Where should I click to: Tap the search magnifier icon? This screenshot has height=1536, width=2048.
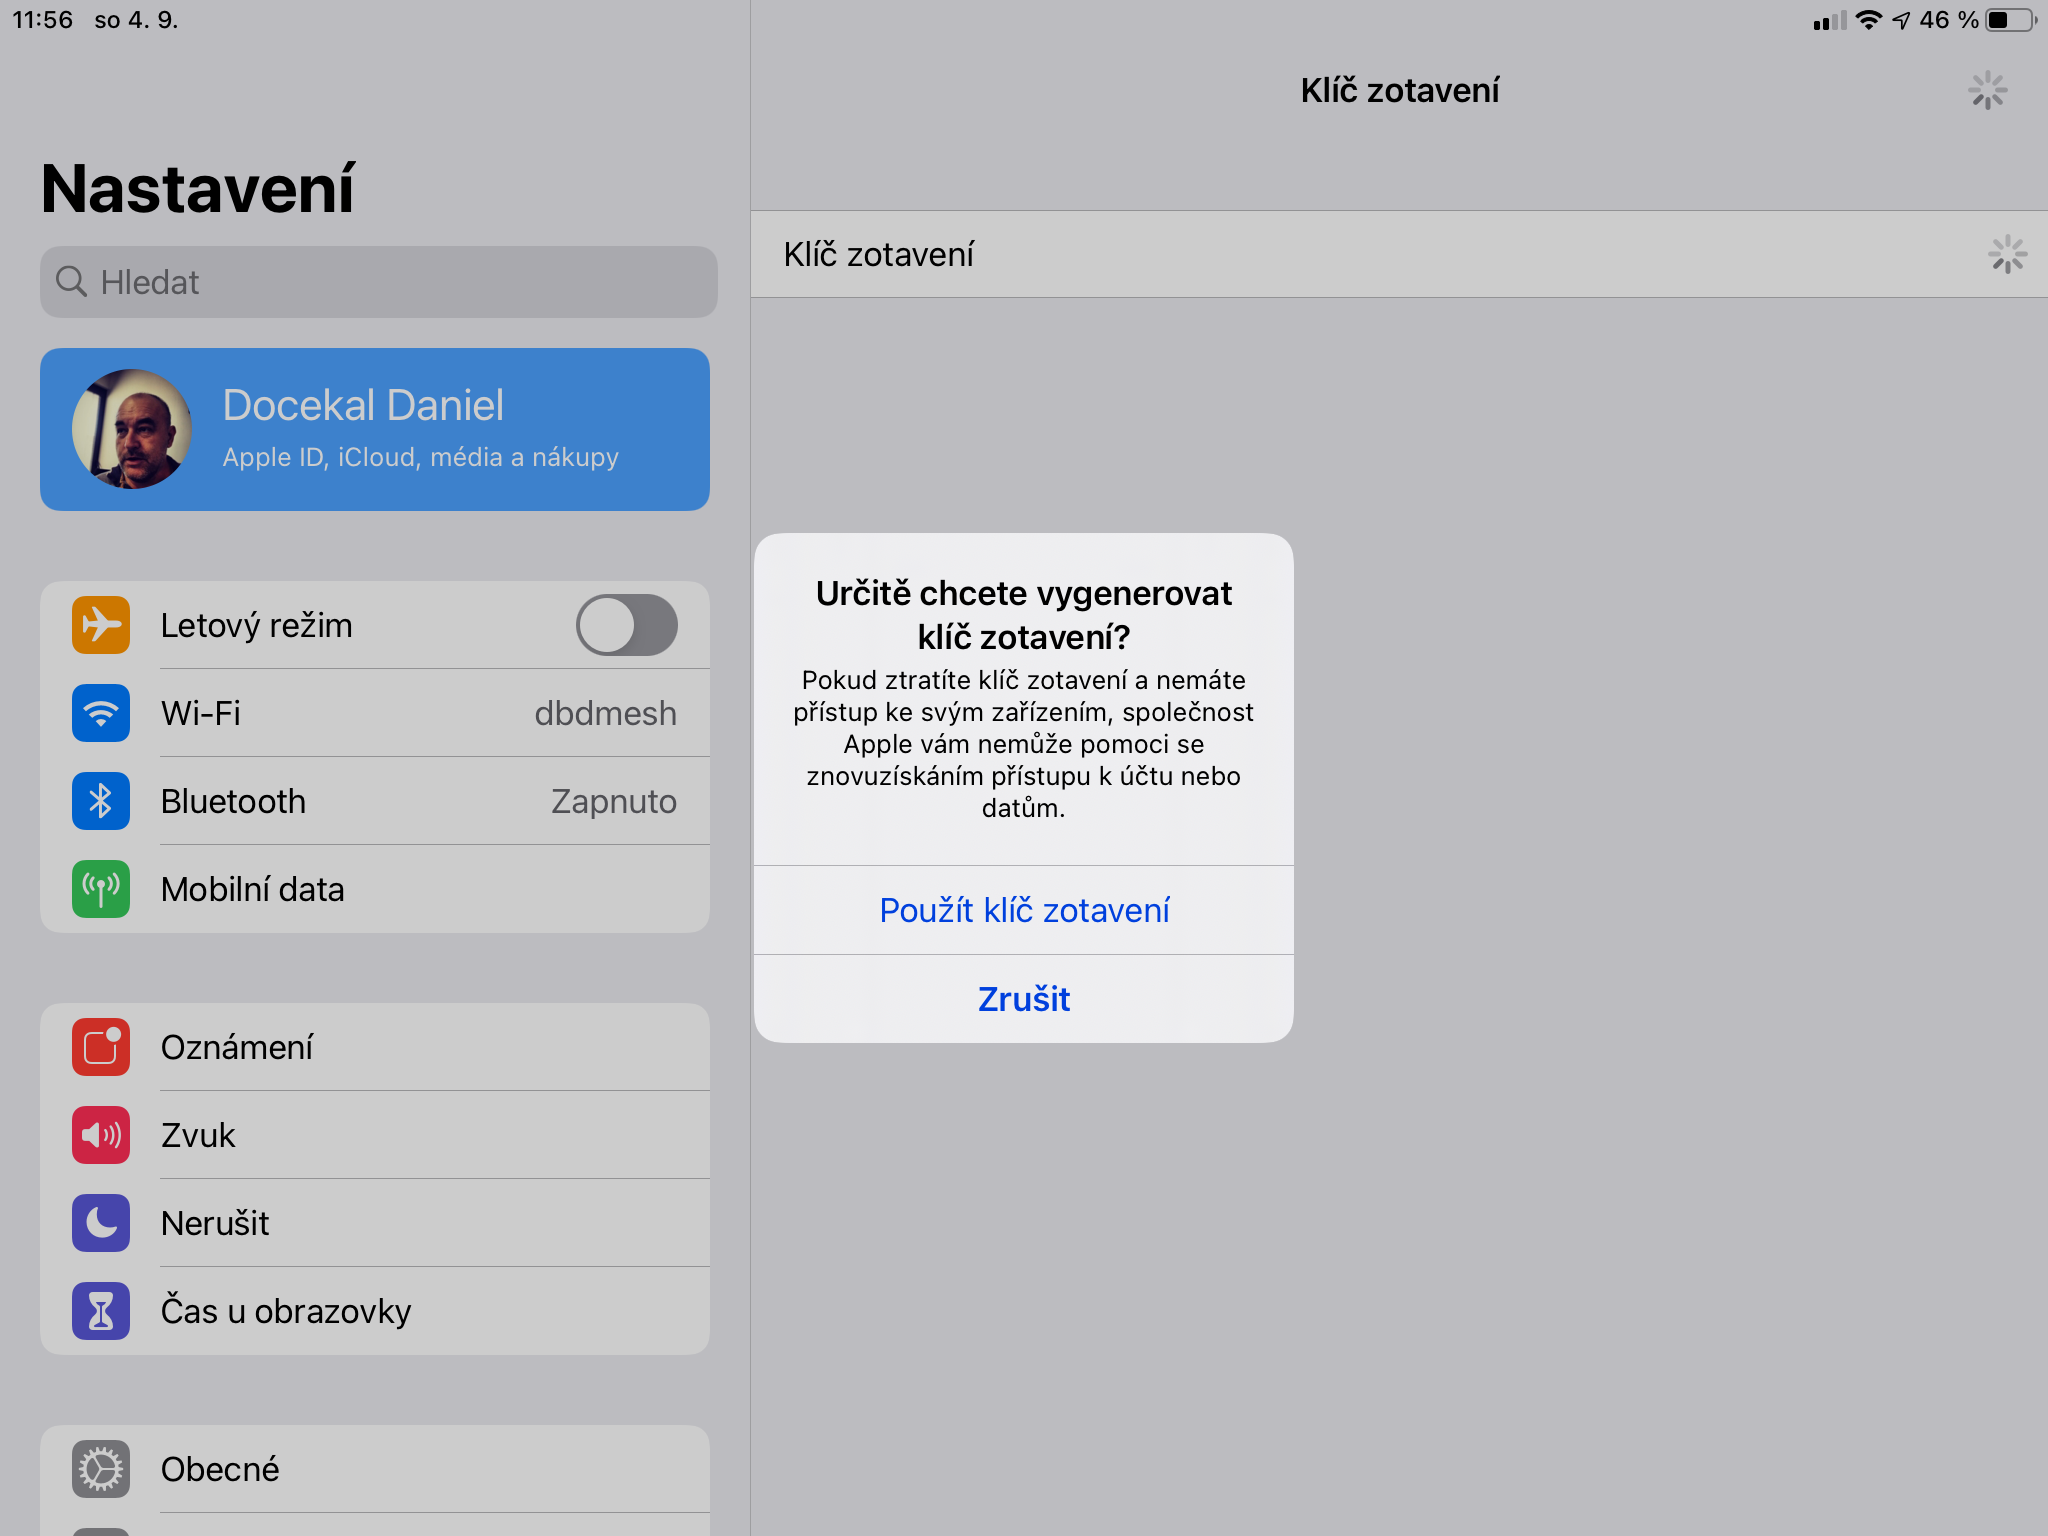(71, 281)
